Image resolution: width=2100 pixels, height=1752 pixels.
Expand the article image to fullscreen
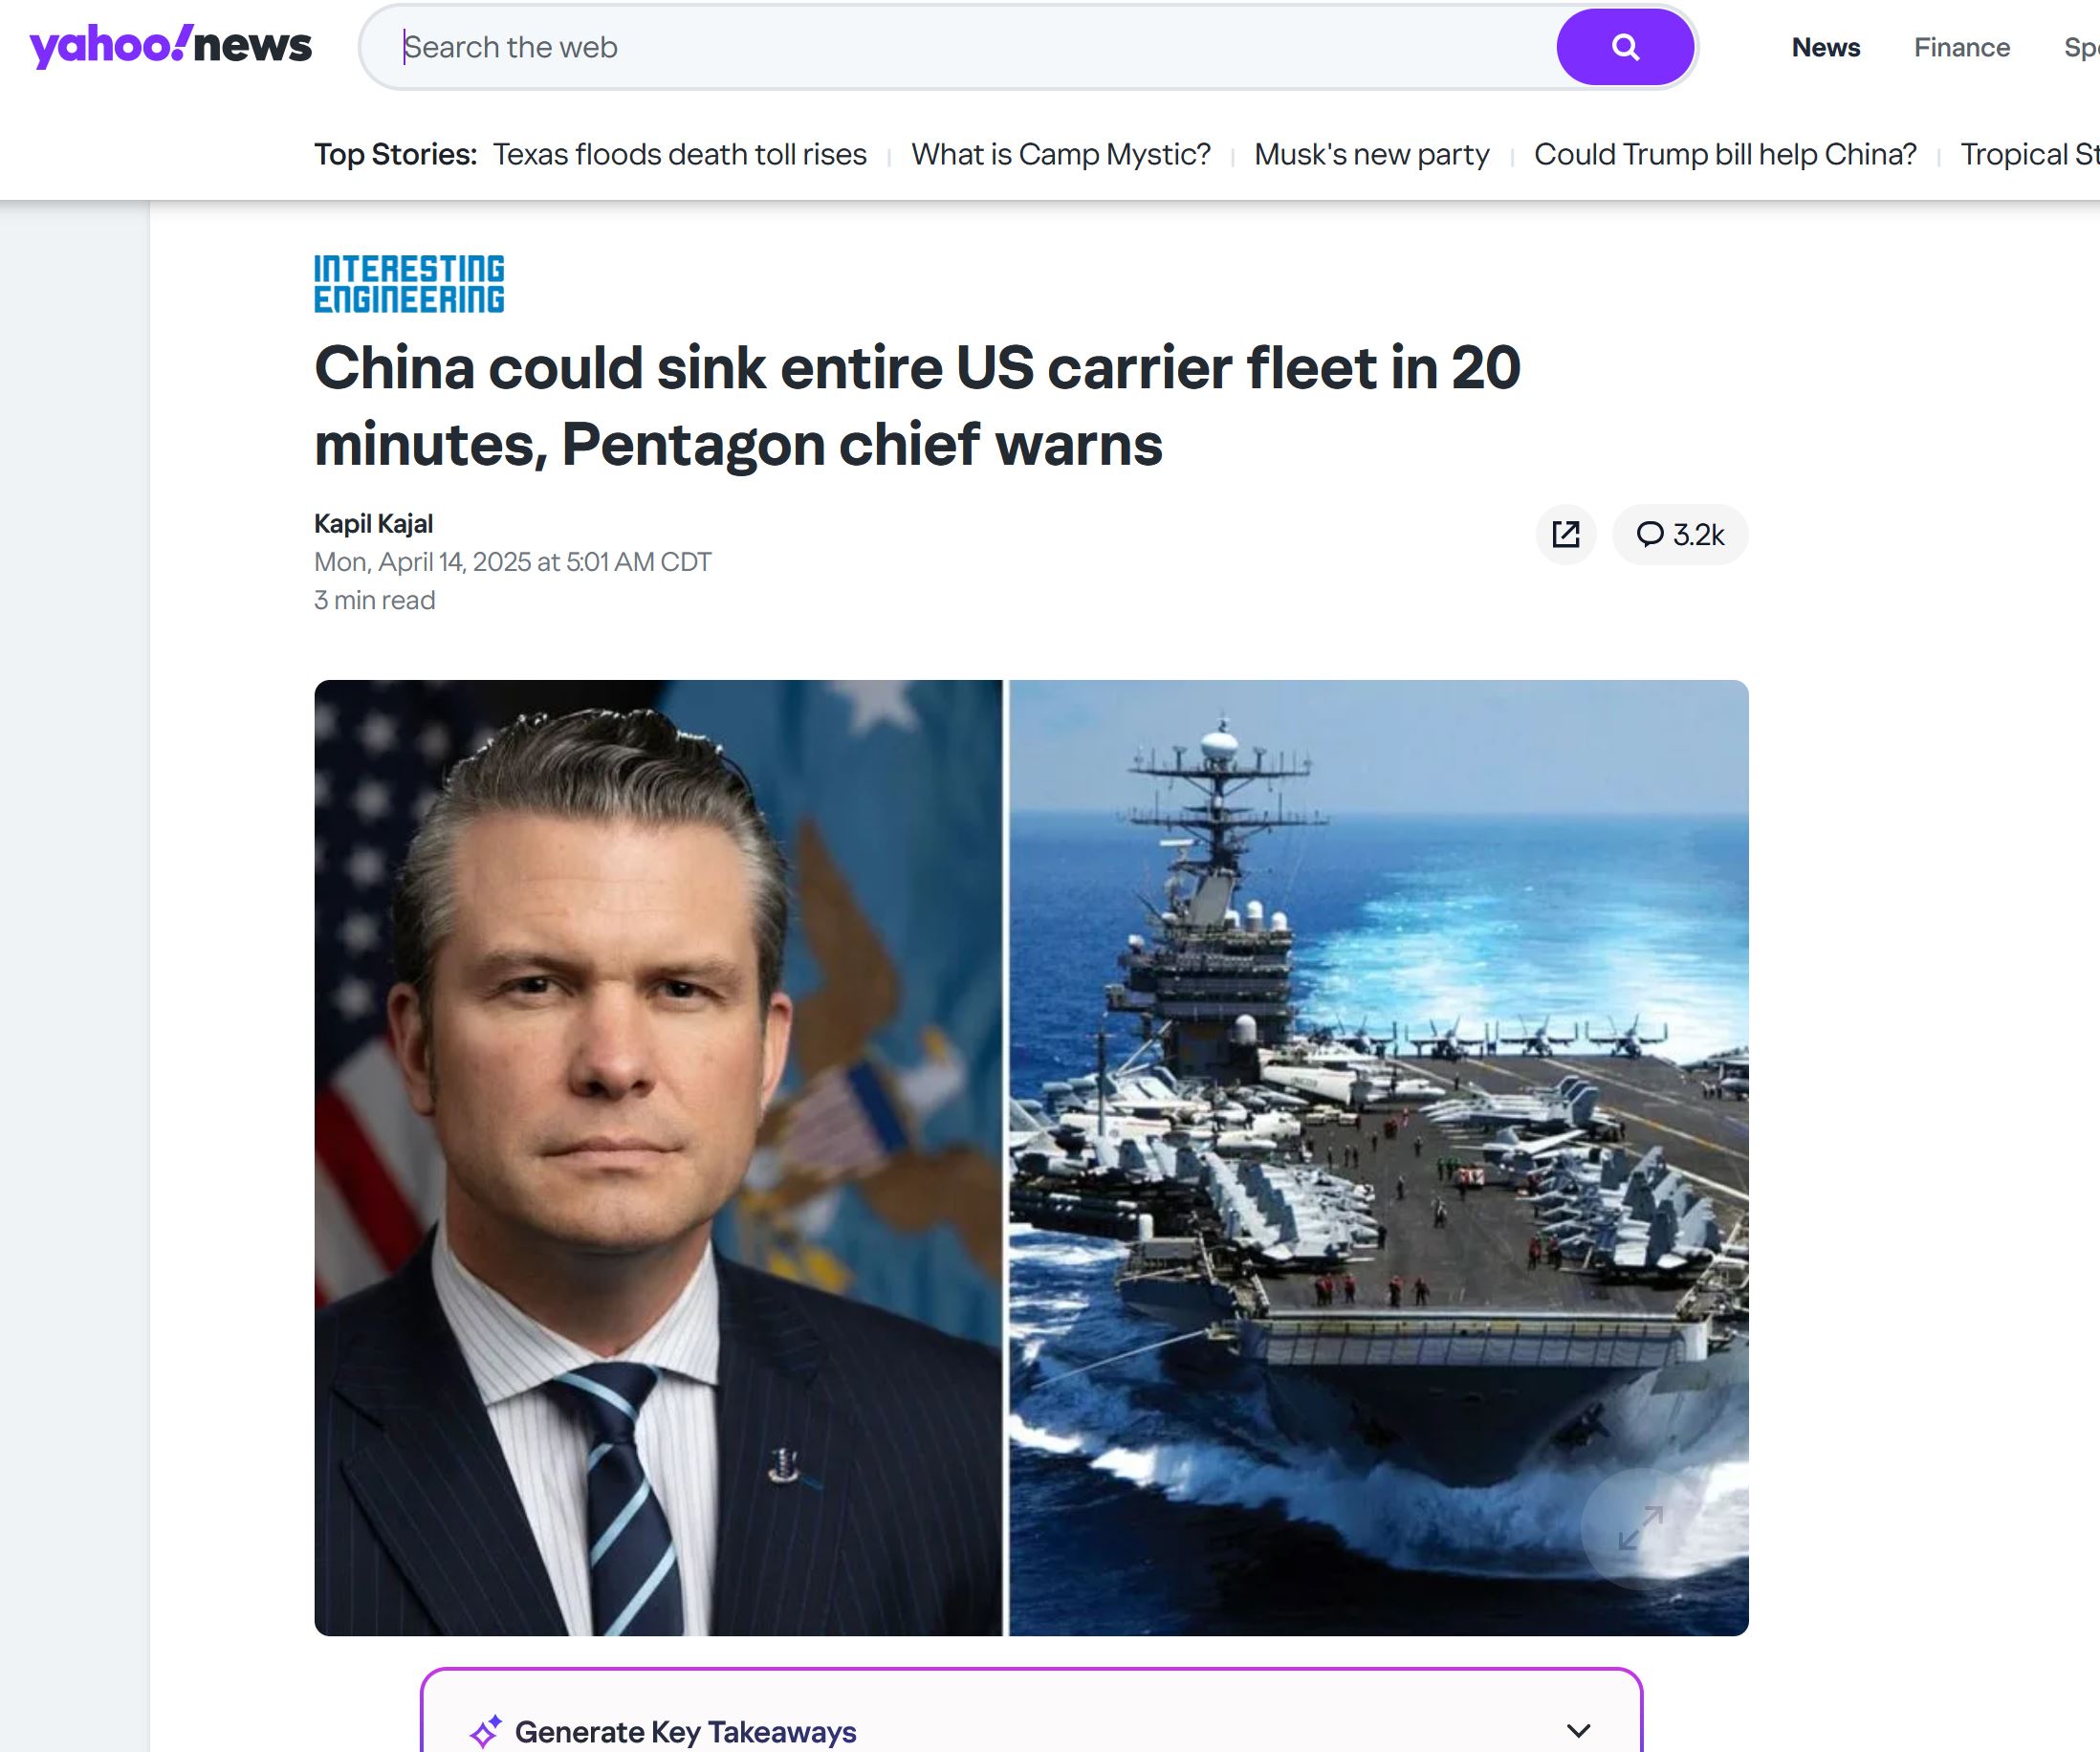coord(1641,1528)
